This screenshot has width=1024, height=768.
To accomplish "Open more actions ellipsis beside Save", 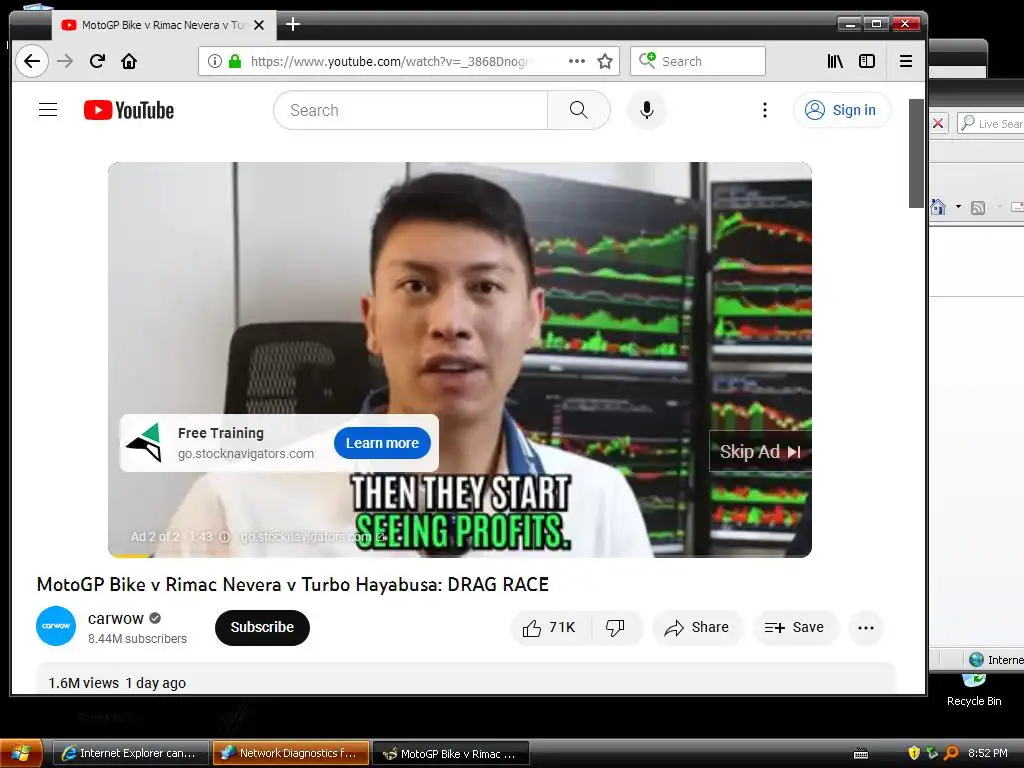I will (x=866, y=628).
